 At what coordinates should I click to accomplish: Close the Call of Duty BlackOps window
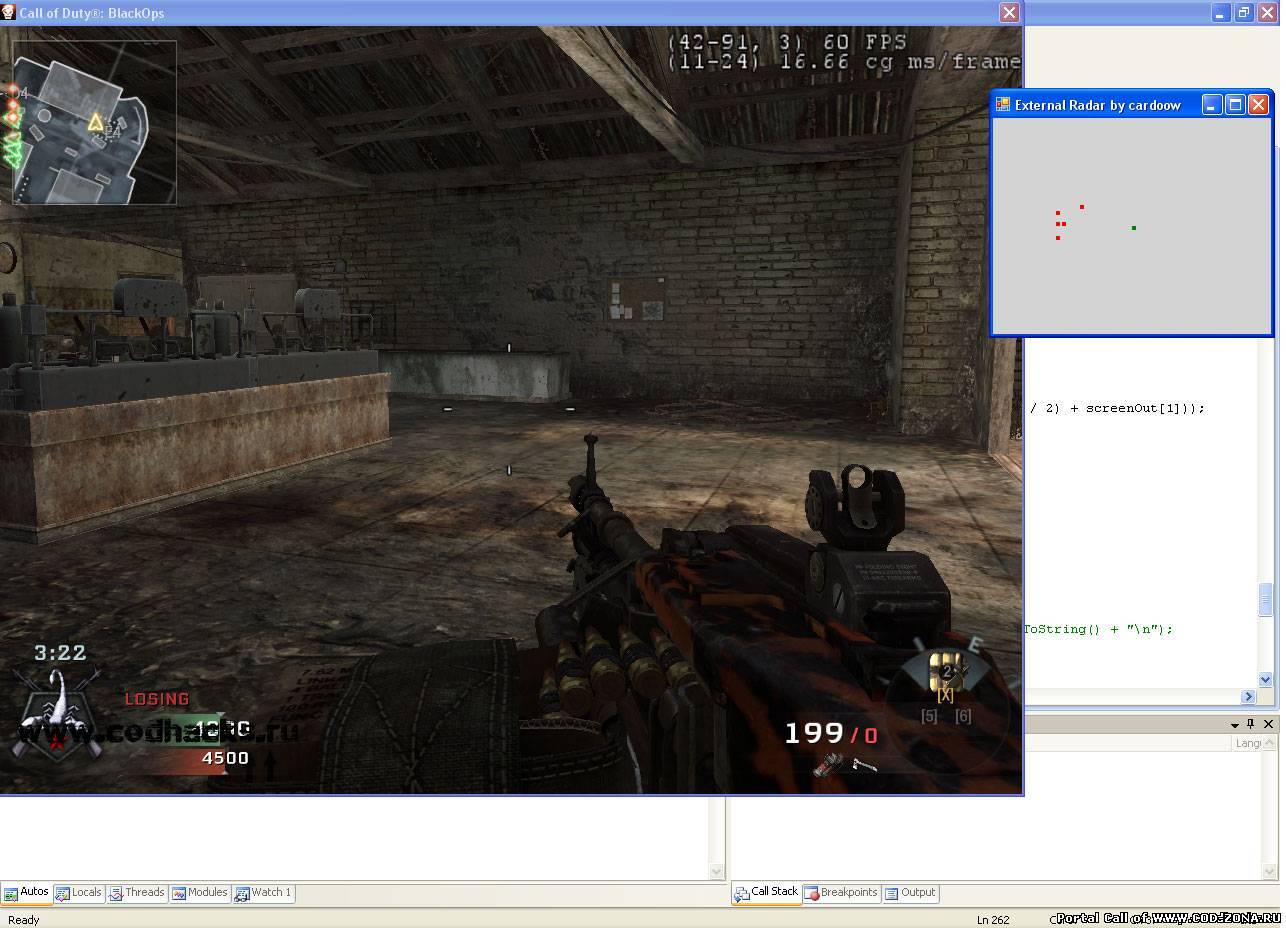1009,13
